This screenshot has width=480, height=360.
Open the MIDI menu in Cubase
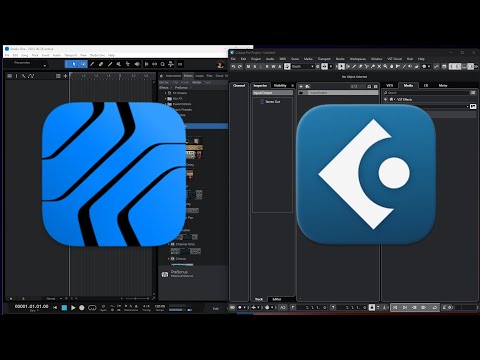click(283, 59)
